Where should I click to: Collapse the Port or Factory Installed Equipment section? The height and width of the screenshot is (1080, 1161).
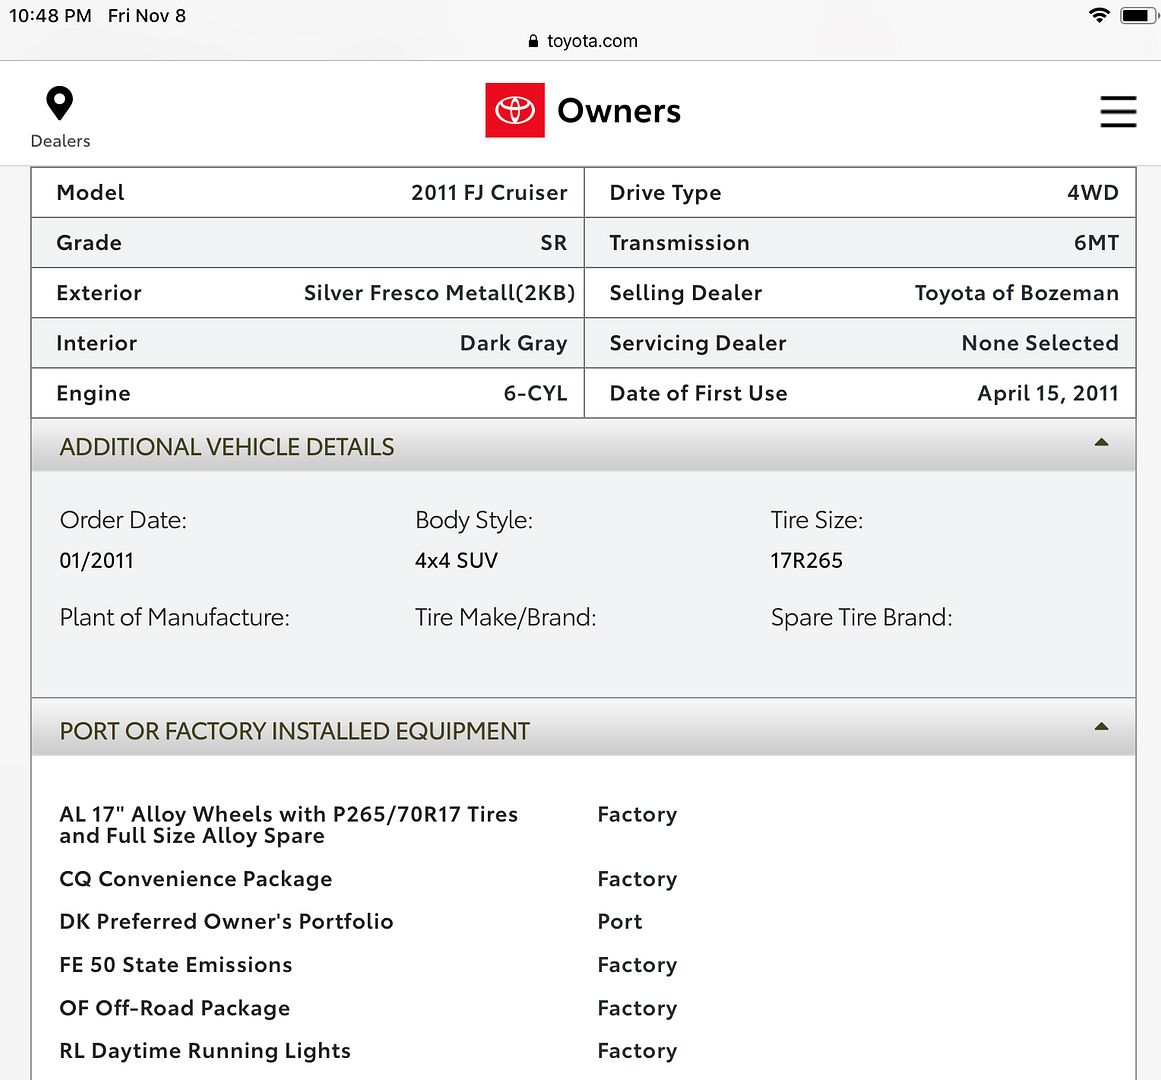(1101, 727)
